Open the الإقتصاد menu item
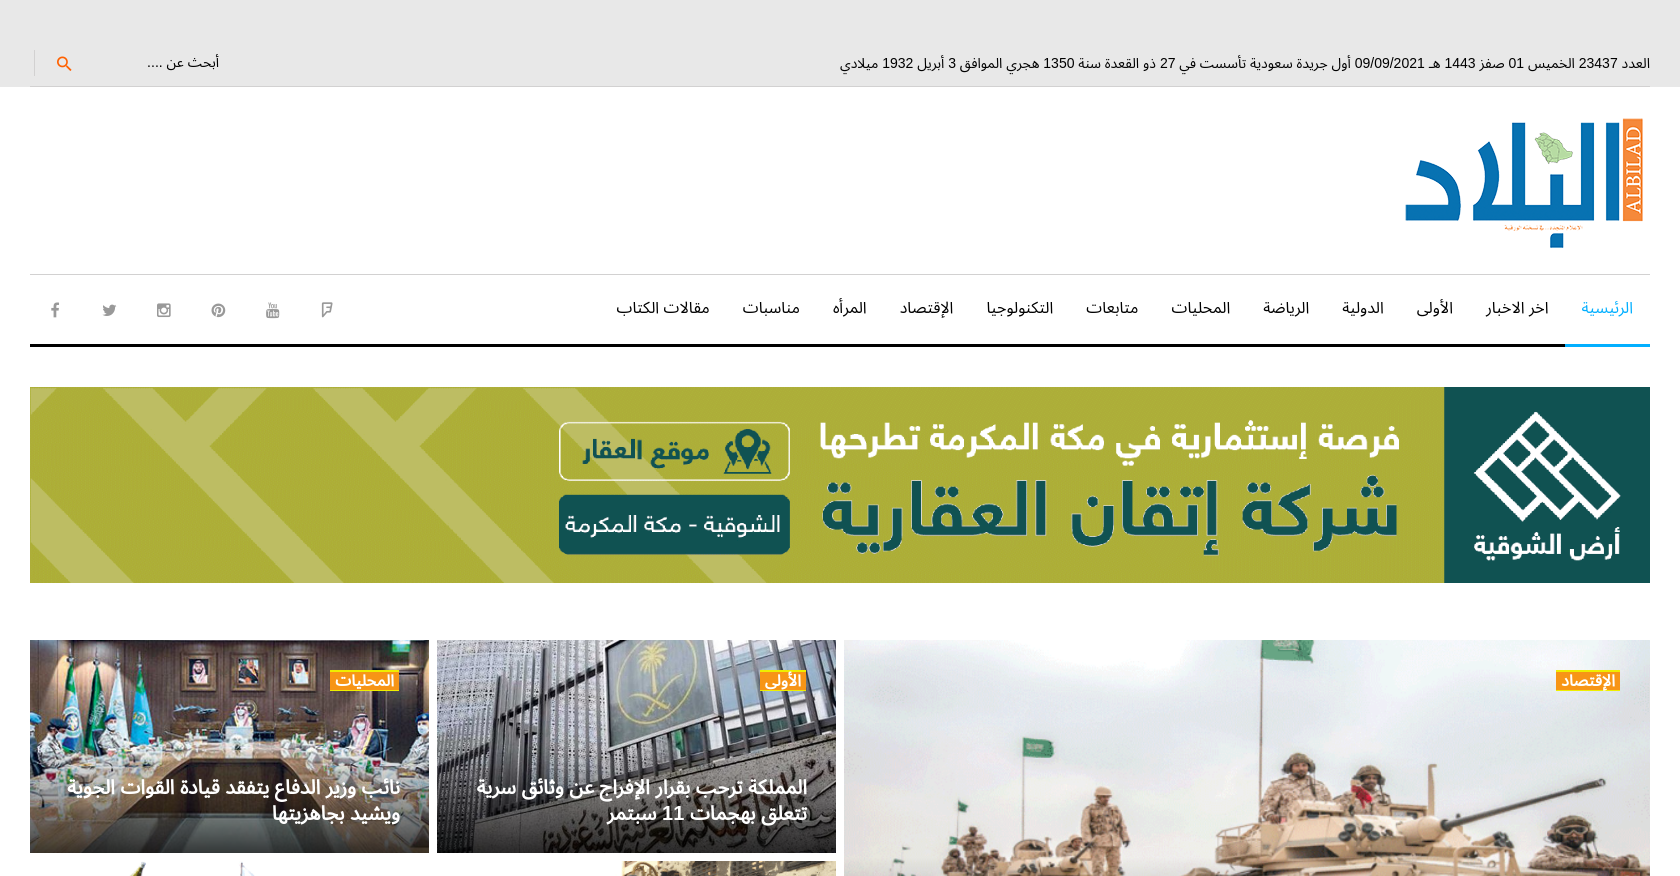 point(926,308)
